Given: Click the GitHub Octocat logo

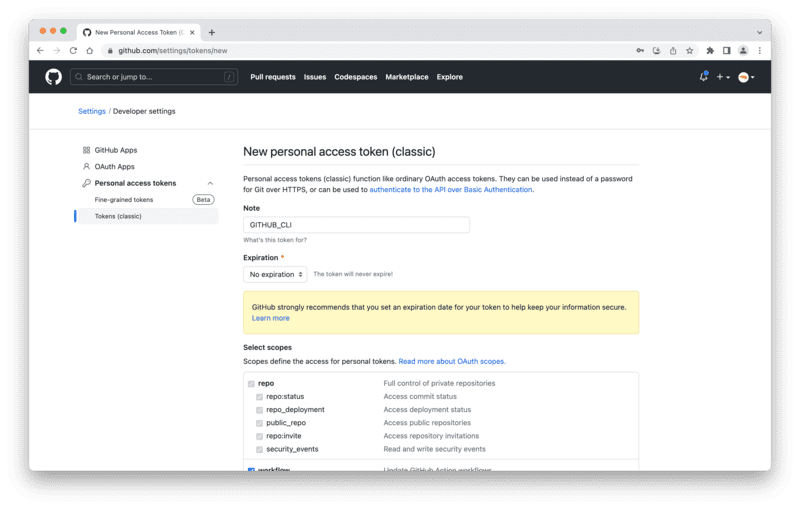Looking at the screenshot, I should (x=53, y=77).
